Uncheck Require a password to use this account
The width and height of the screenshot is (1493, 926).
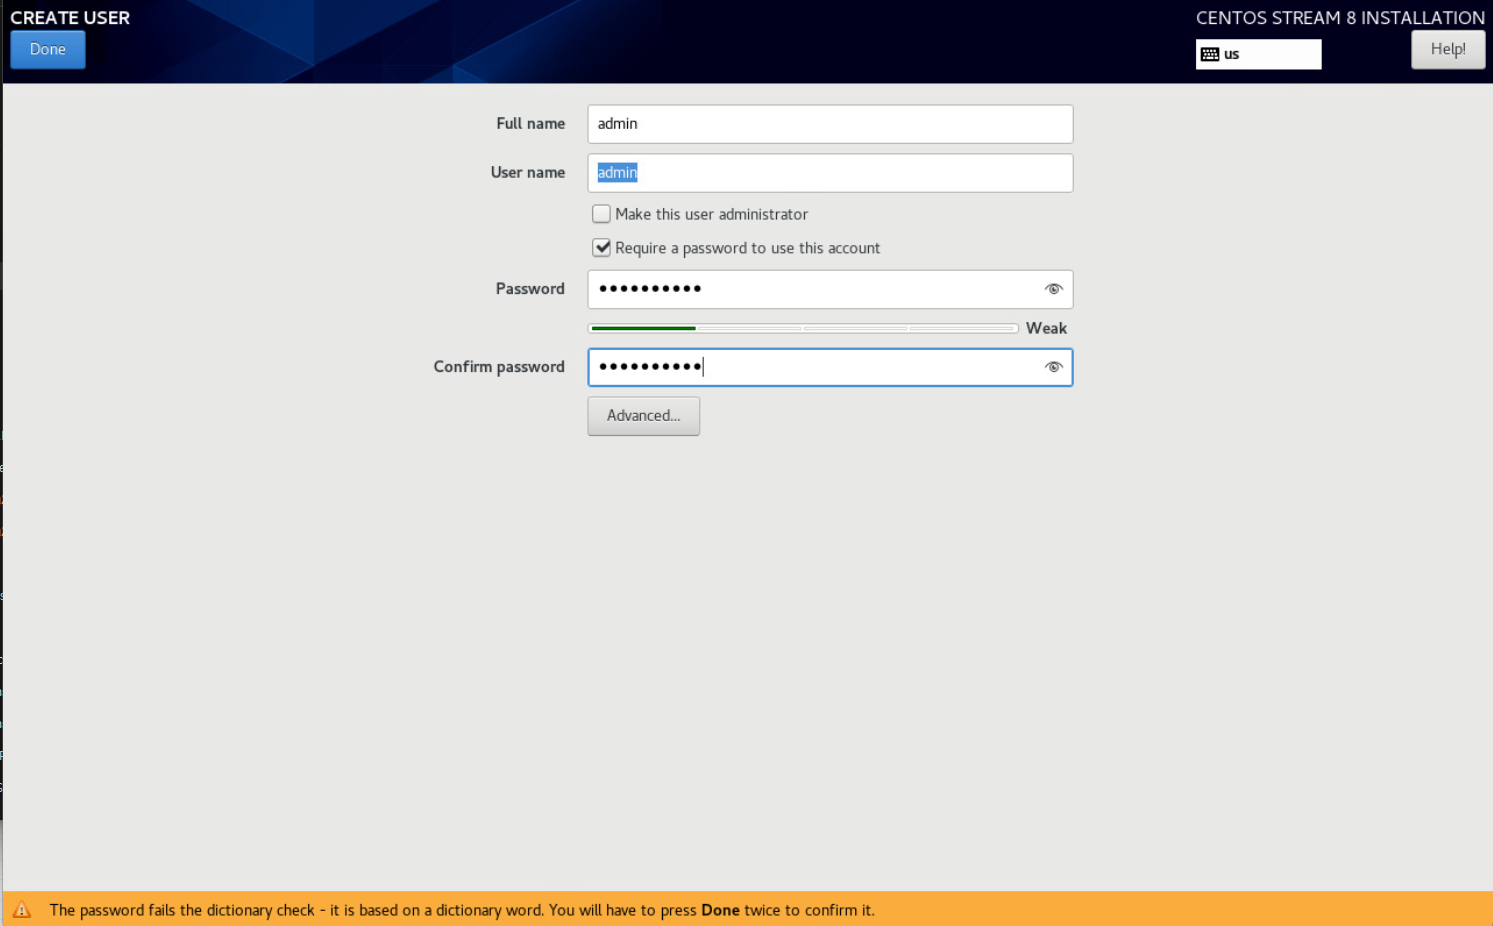pos(601,248)
